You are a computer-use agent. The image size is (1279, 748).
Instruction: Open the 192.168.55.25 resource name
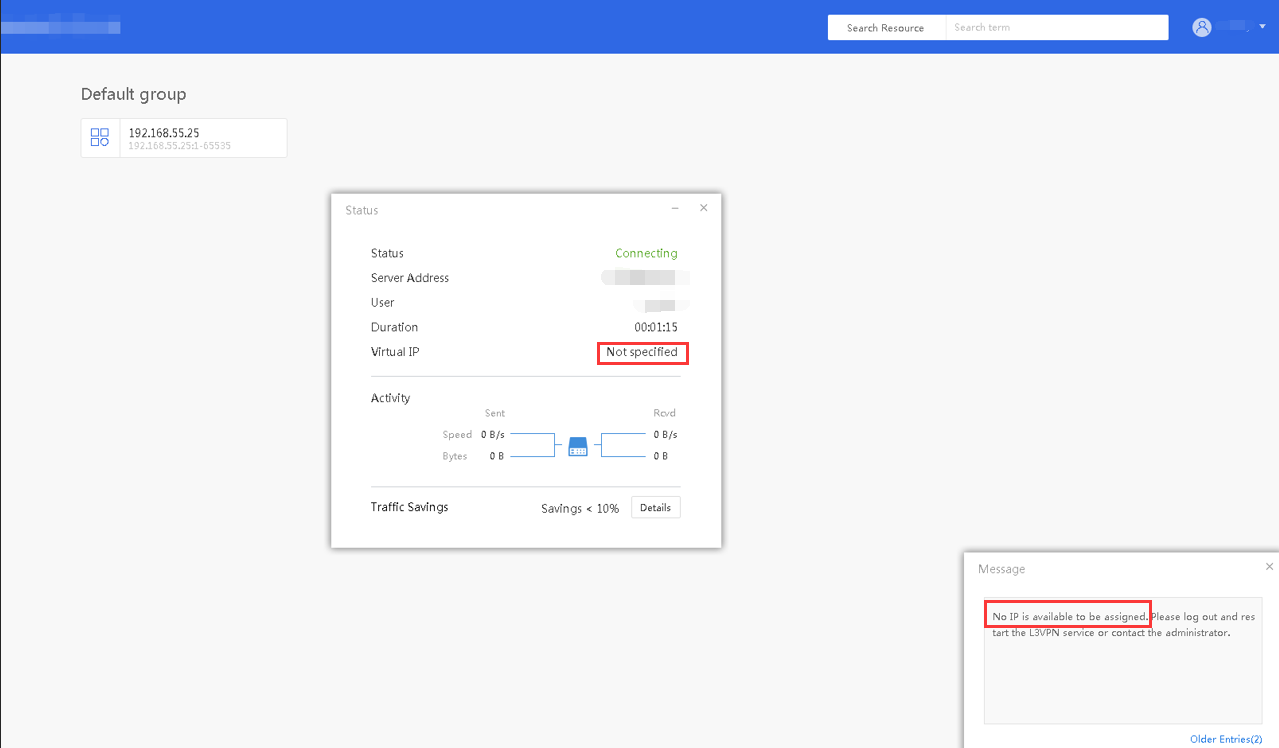164,132
